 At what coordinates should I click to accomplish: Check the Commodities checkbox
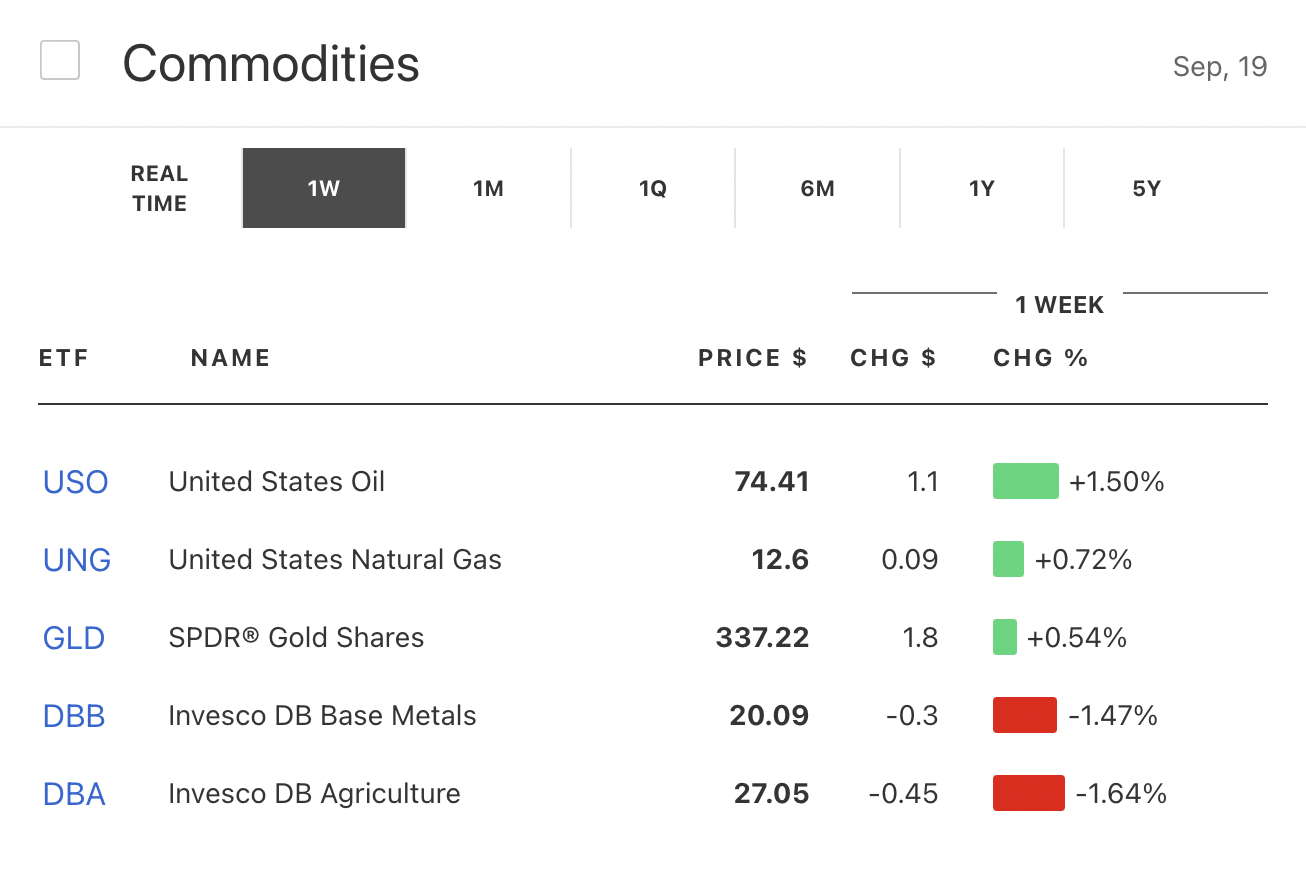coord(60,61)
